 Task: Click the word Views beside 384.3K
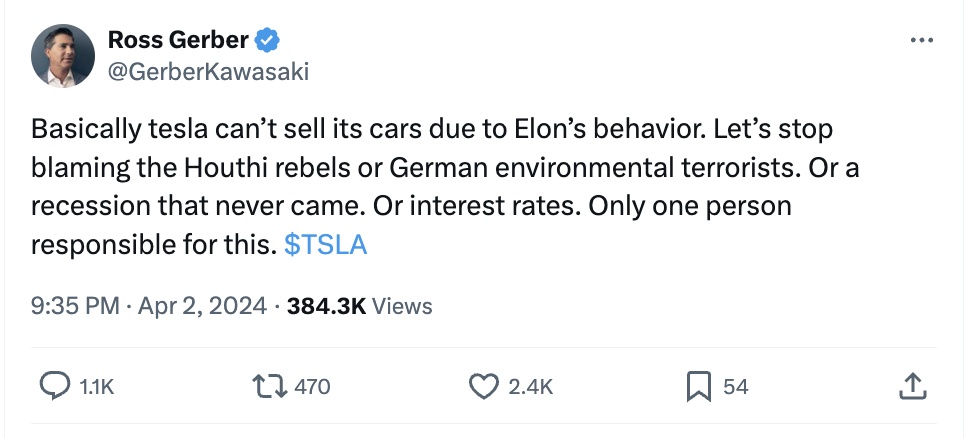point(402,306)
